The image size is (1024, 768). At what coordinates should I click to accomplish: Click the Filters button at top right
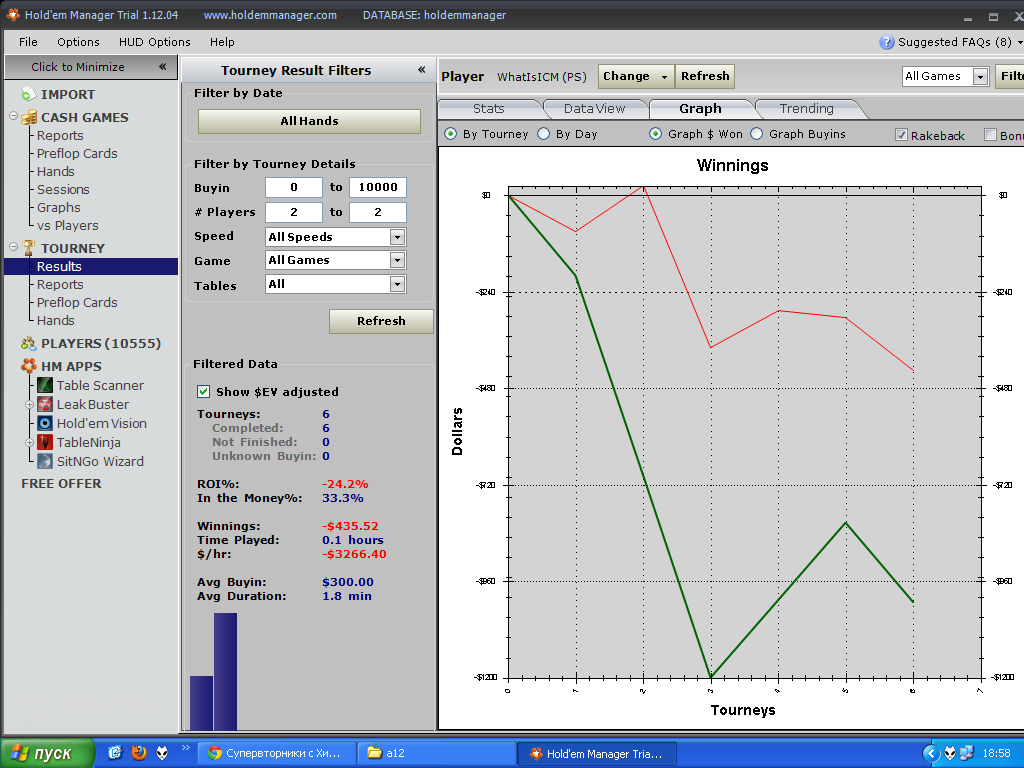(1010, 76)
